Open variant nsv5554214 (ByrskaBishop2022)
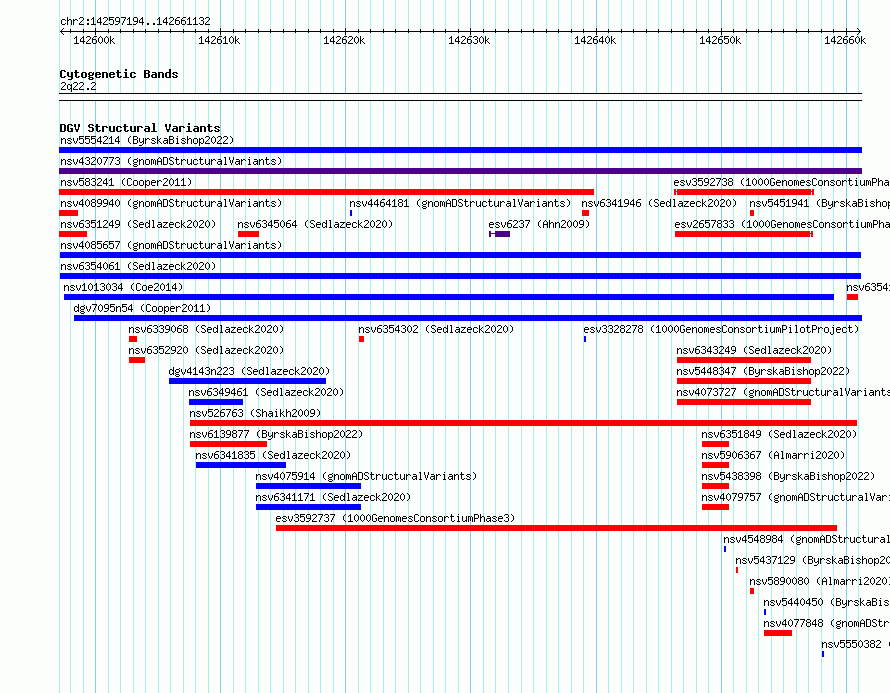The width and height of the screenshot is (890, 693). 147,140
